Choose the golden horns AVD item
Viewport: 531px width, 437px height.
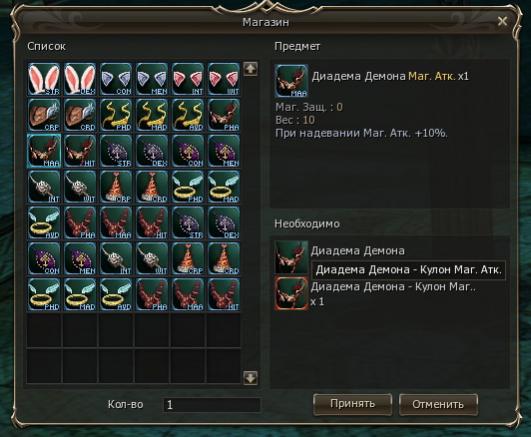pyautogui.click(x=188, y=115)
